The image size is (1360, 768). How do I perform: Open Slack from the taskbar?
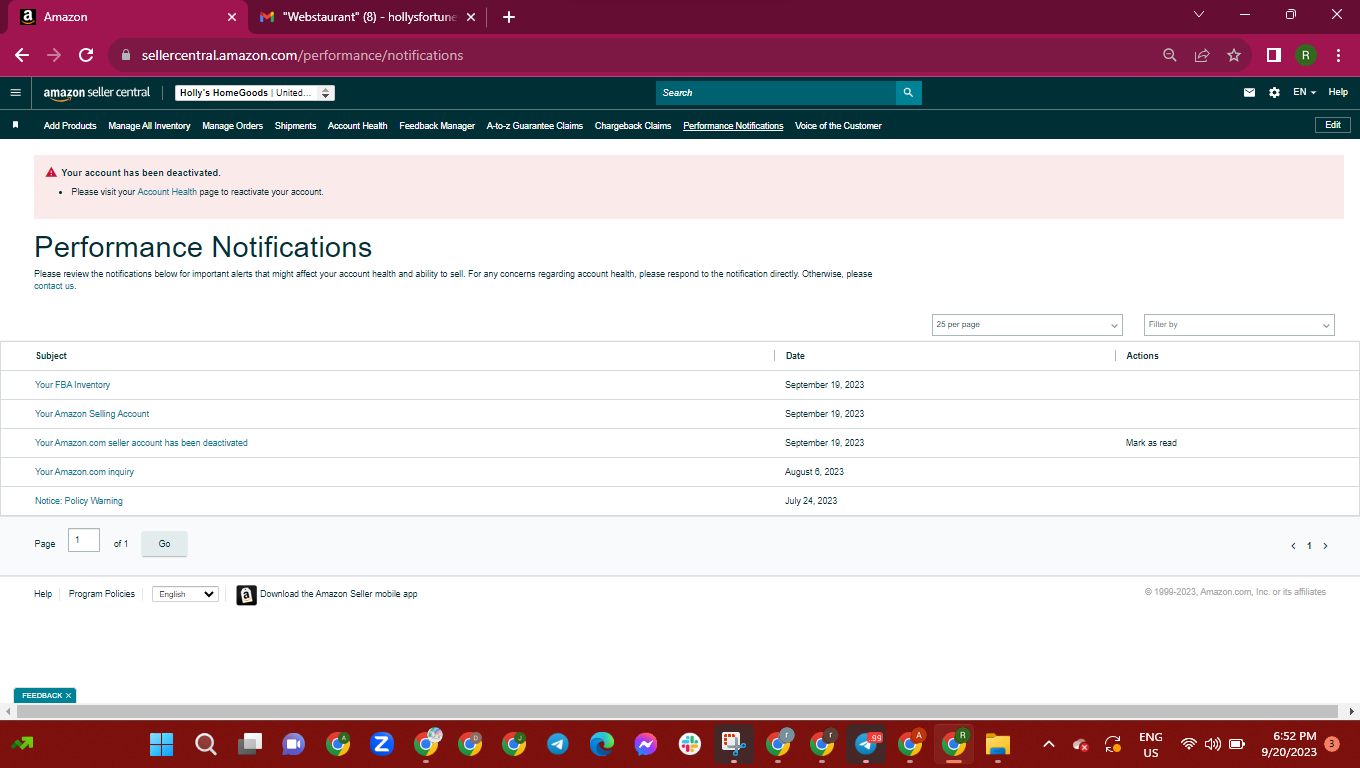[x=690, y=744]
